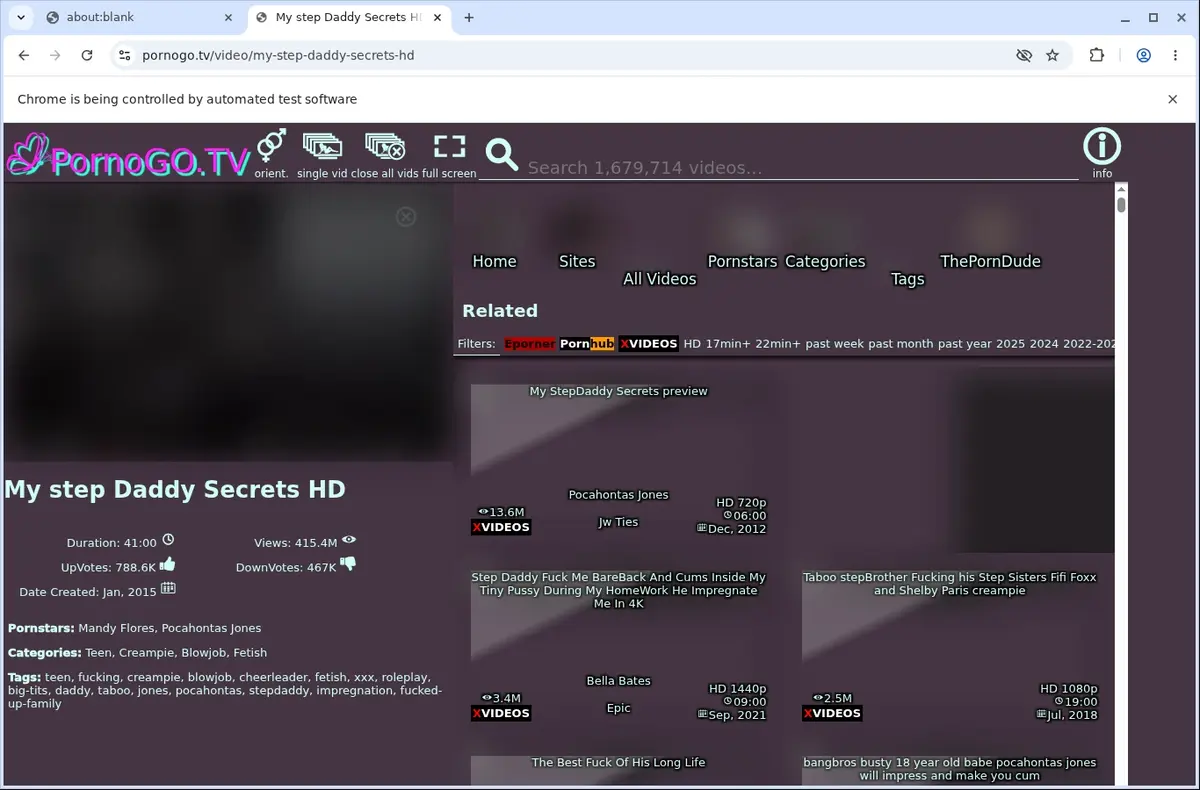Toggle the Pornhub source filter
This screenshot has height=790, width=1200.
tap(587, 343)
